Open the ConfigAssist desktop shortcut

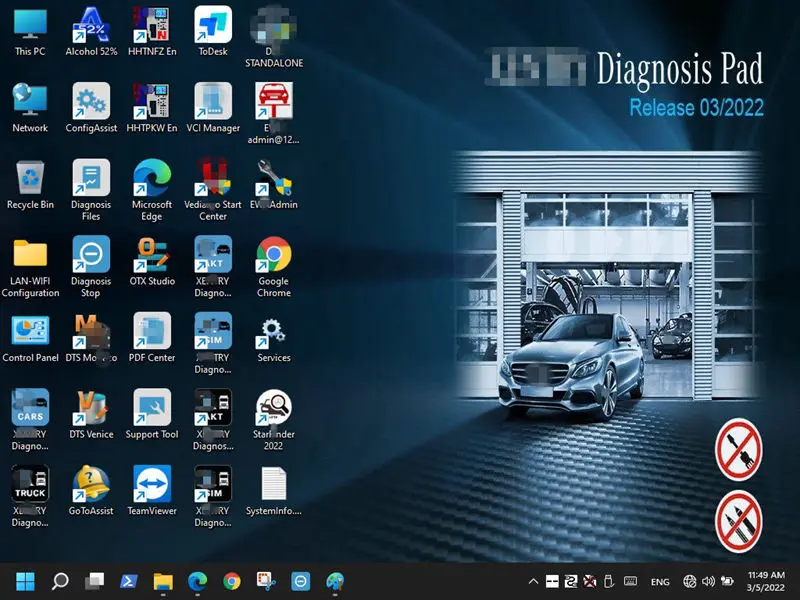pos(91,102)
